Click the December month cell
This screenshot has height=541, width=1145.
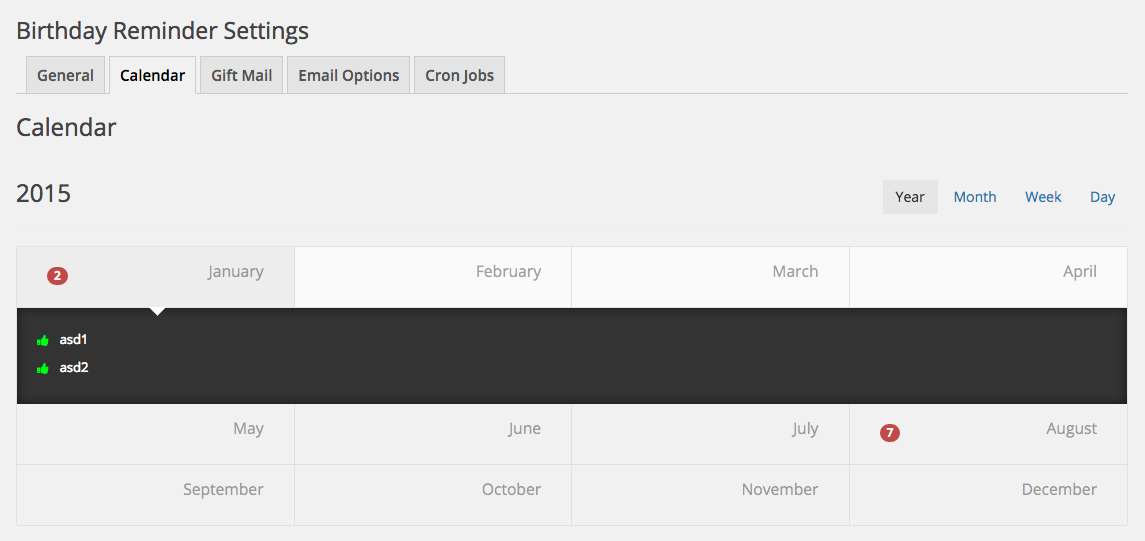[988, 494]
